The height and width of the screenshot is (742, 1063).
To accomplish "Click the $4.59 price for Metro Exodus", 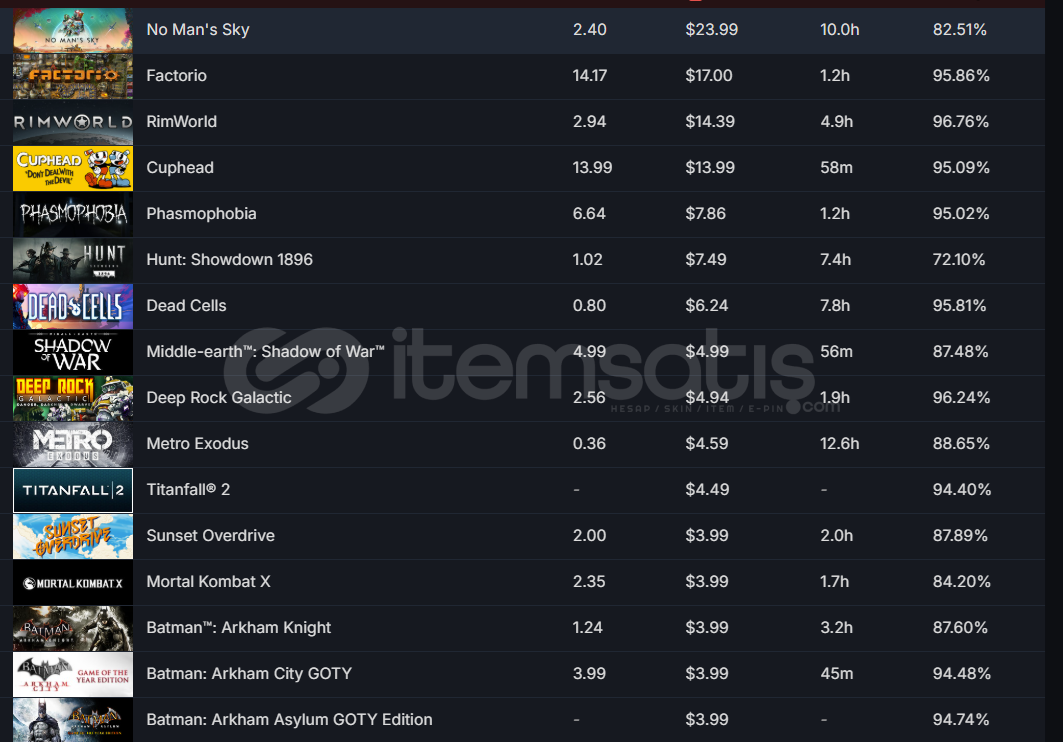I will click(x=706, y=445).
